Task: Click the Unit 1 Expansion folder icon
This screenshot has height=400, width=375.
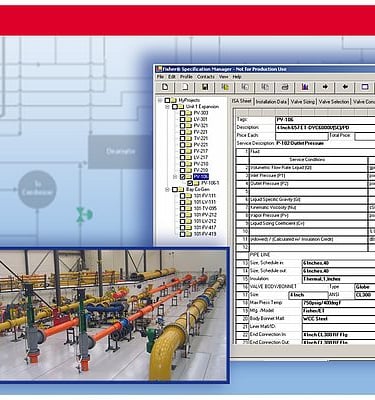Action: pyautogui.click(x=181, y=107)
